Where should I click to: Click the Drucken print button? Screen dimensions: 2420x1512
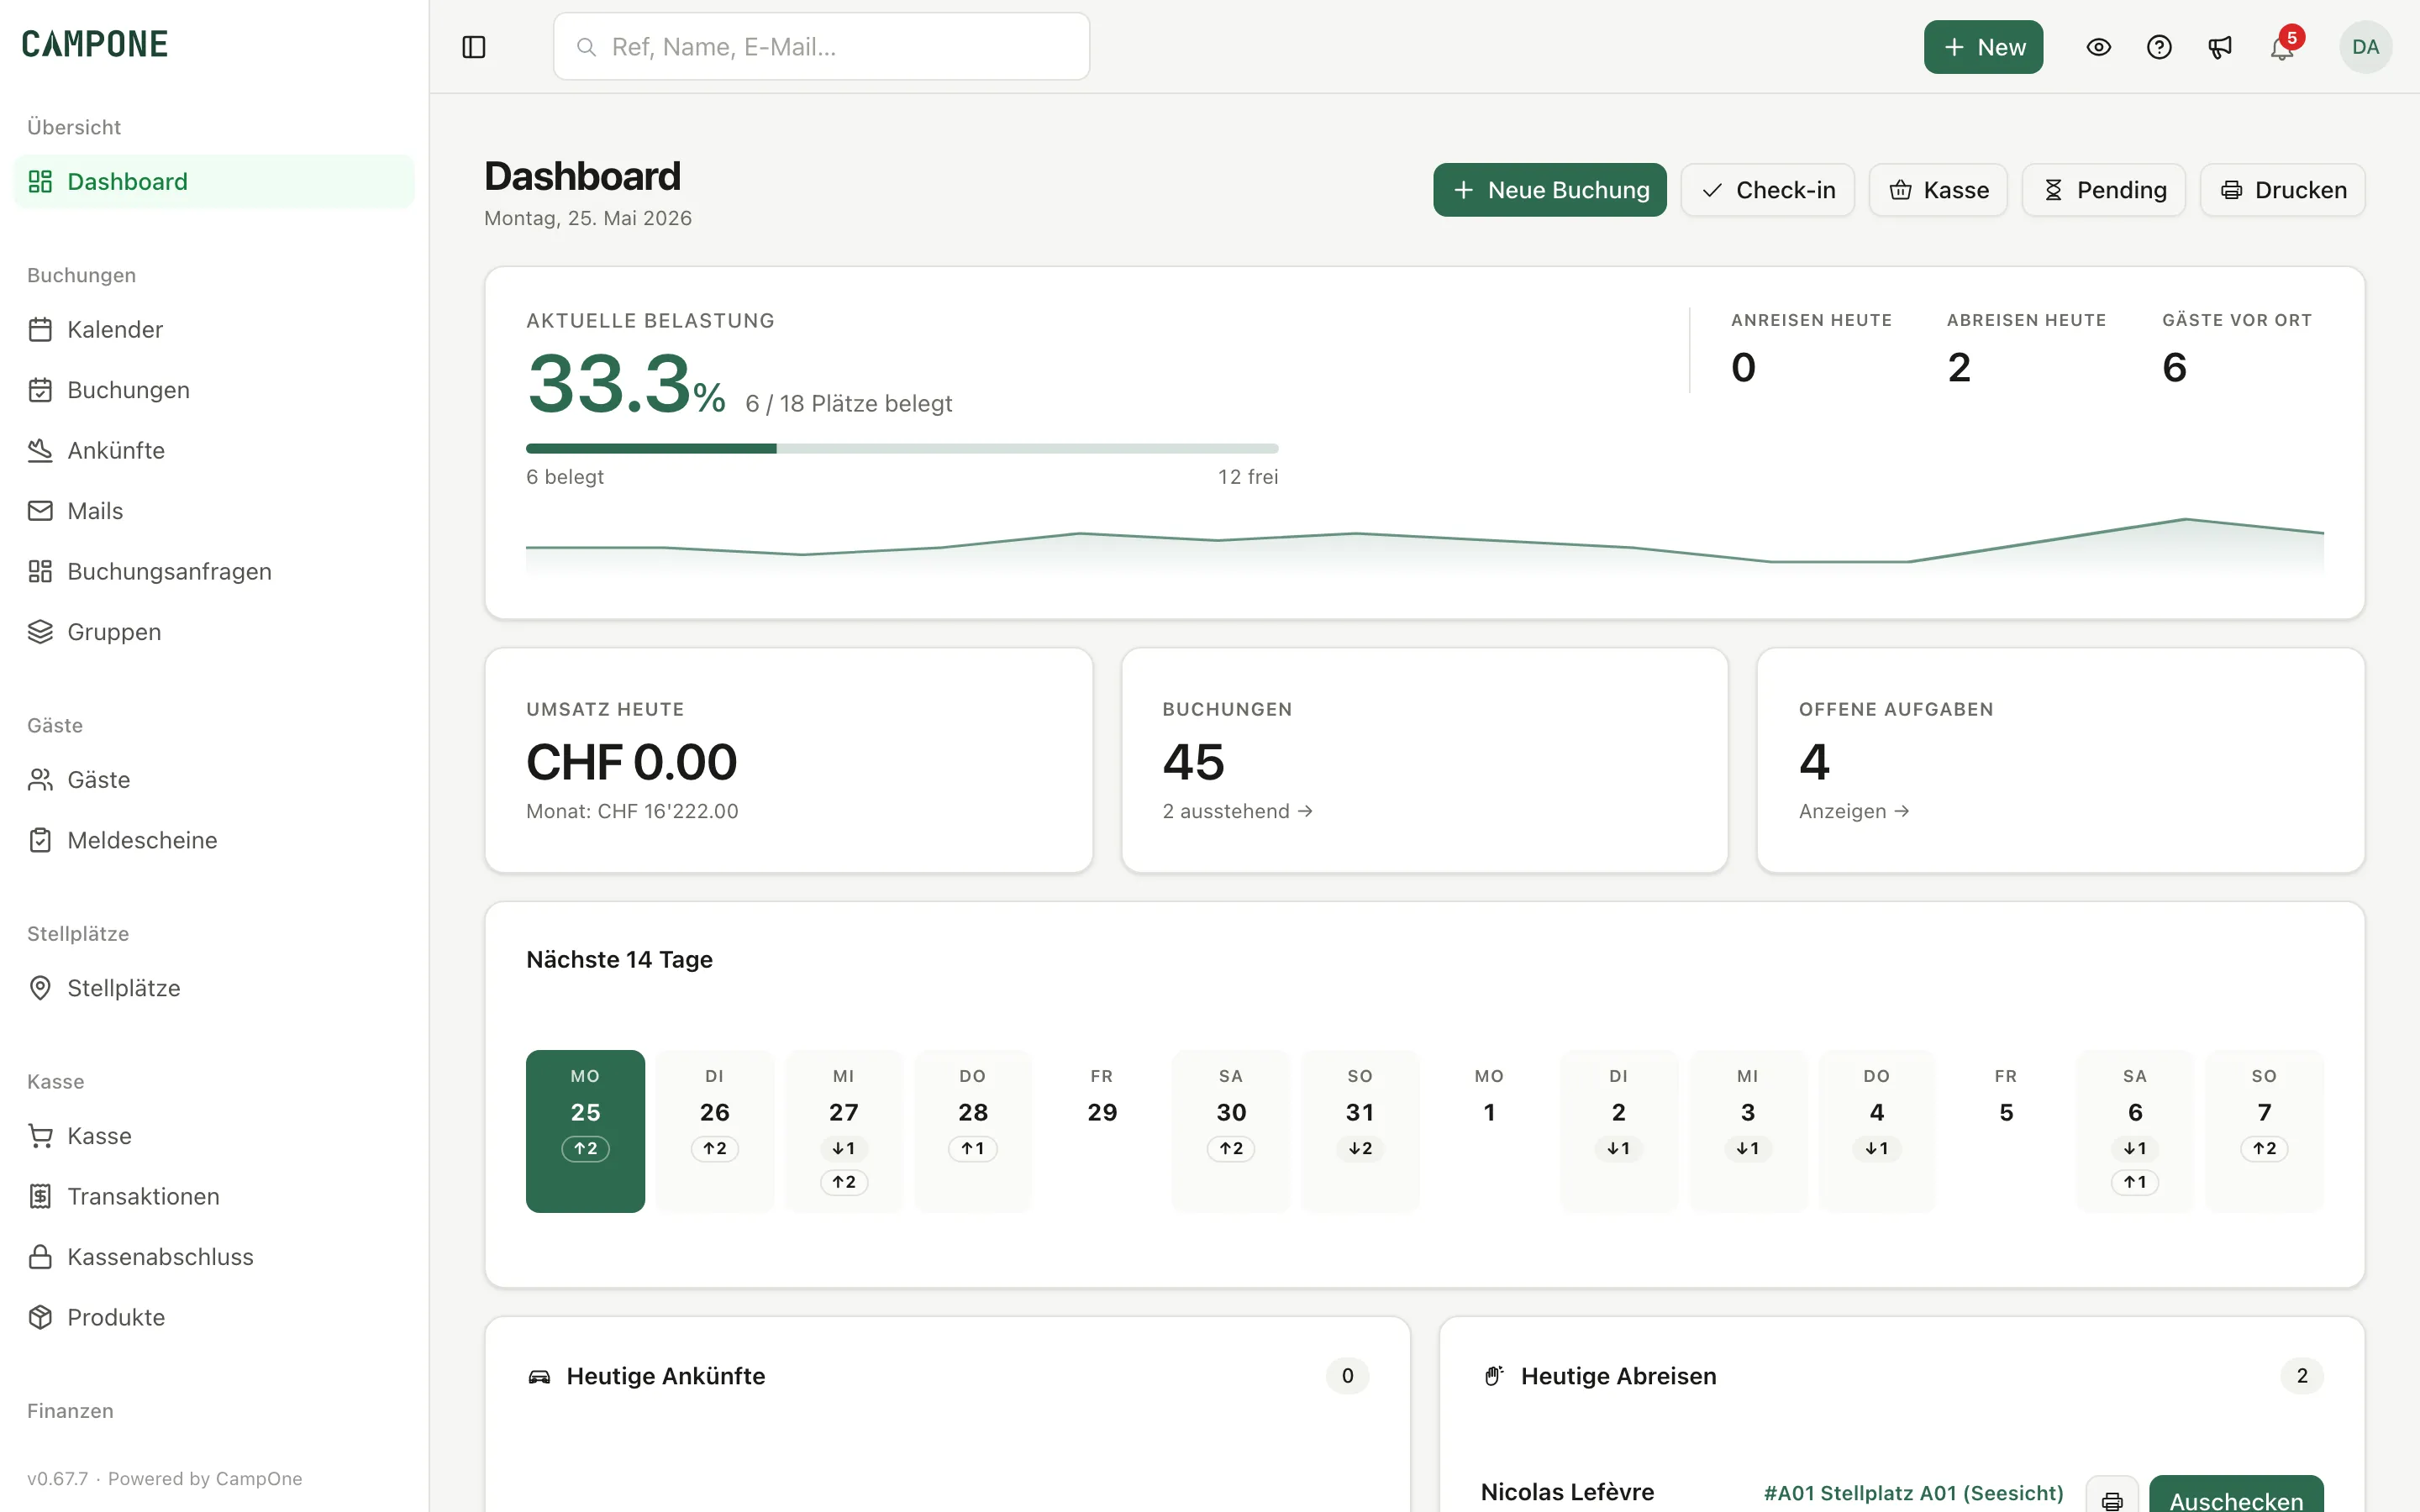click(x=2282, y=190)
